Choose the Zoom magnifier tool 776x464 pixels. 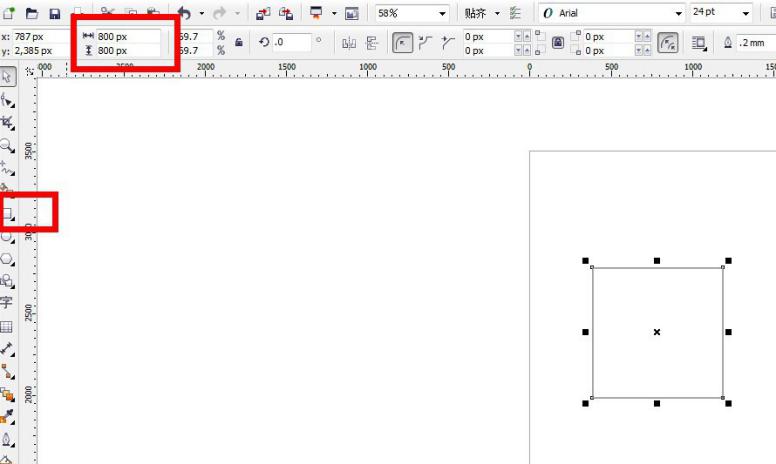coord(7,145)
